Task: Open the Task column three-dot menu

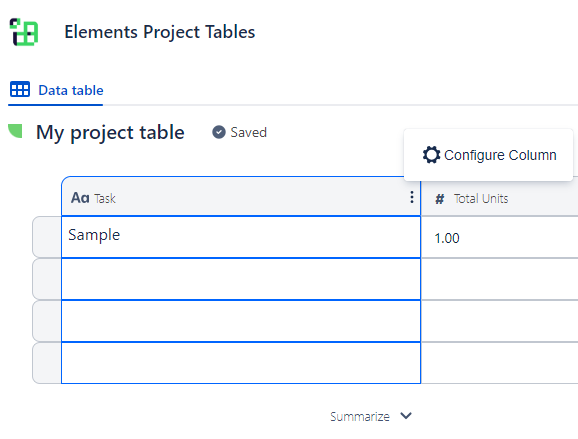Action: click(412, 197)
